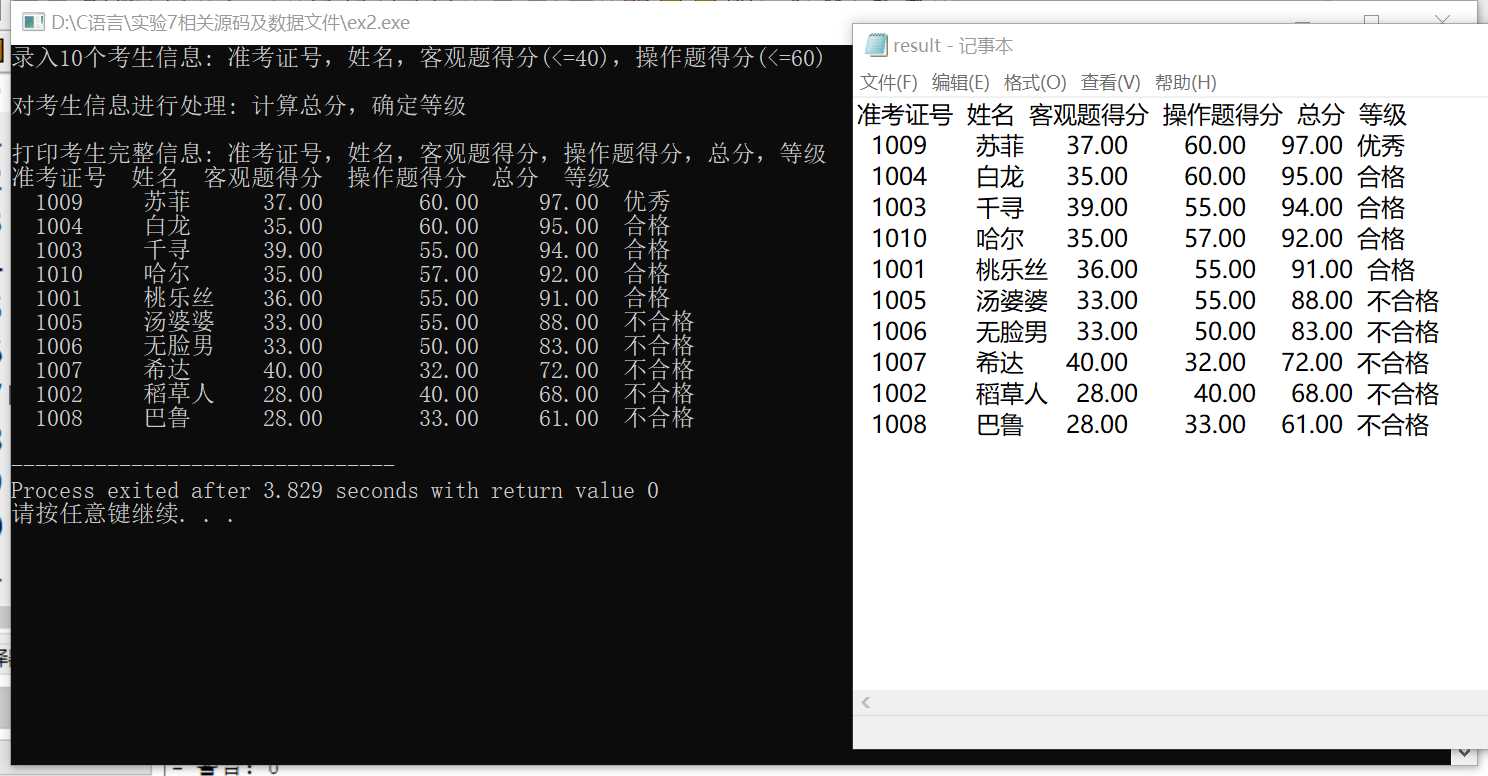Click '72.00' in the console output

point(569,370)
